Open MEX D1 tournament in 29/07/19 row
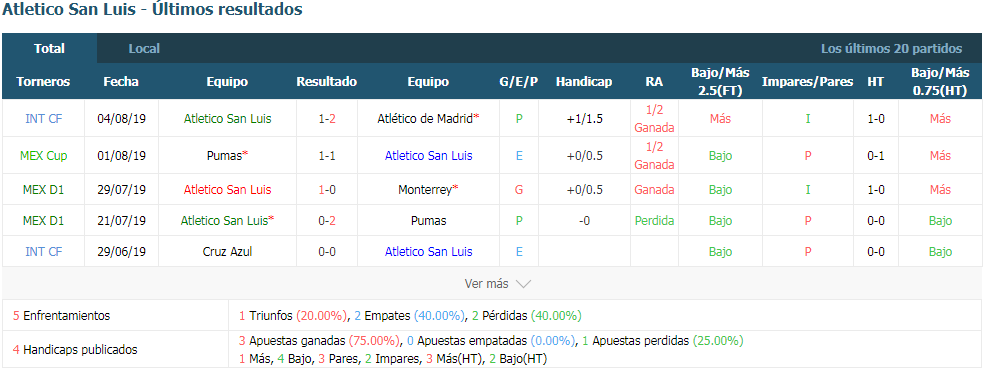 click(43, 189)
